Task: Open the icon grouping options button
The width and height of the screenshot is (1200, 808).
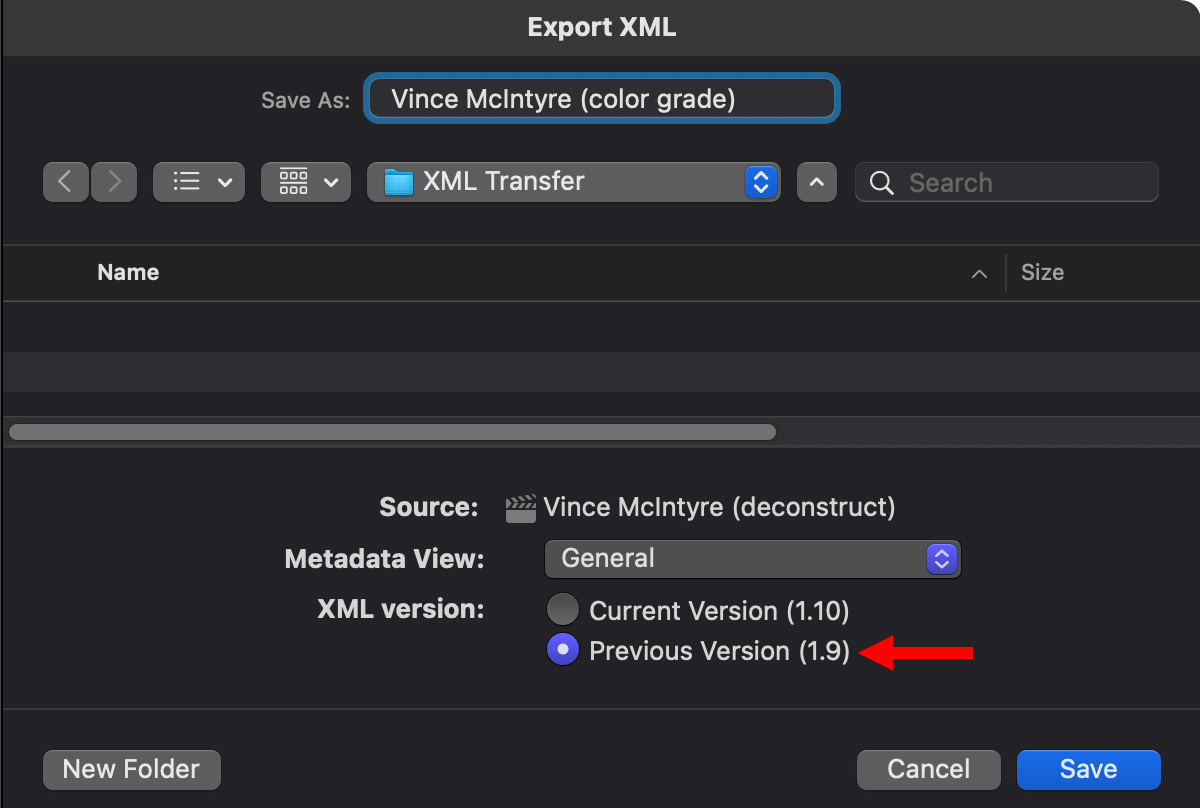Action: pos(306,182)
